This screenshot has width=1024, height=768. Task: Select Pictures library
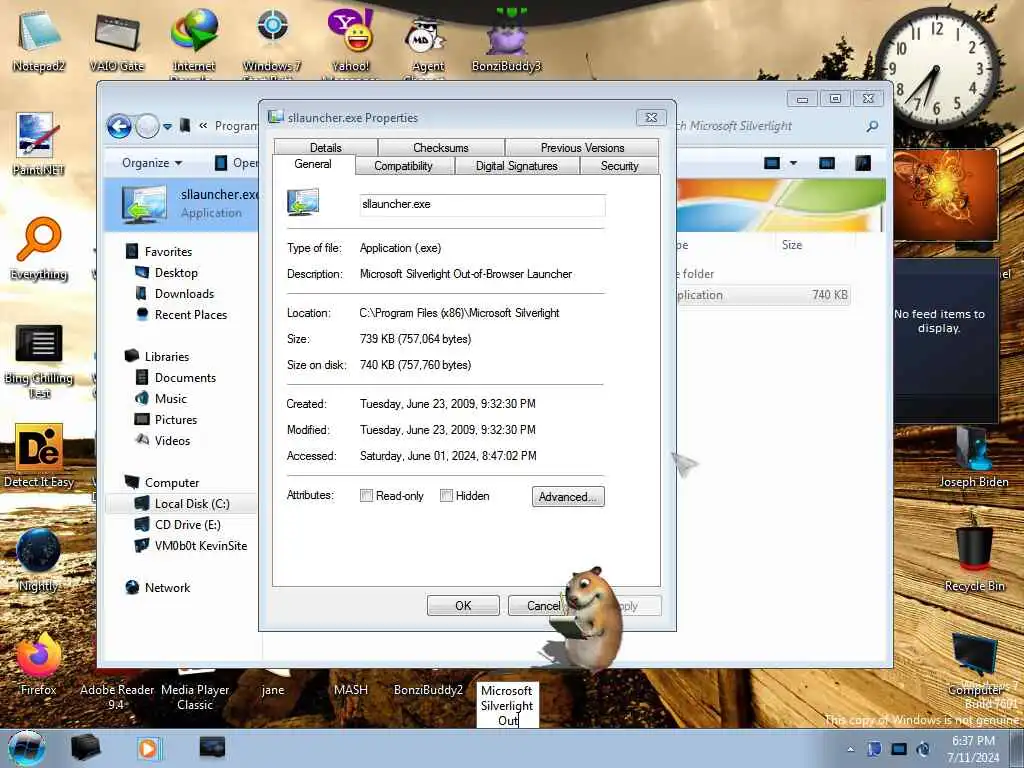[176, 419]
